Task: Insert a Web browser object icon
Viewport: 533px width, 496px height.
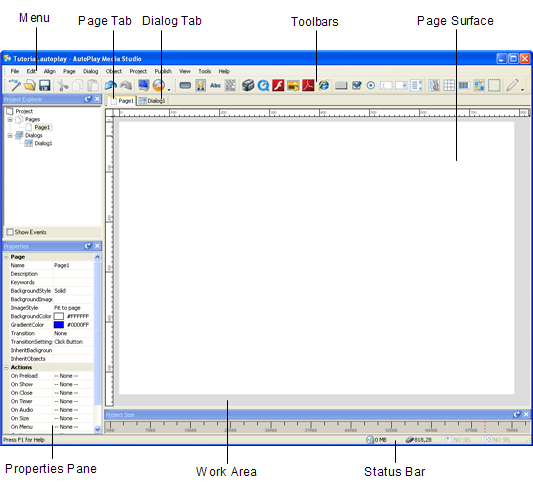Action: [324, 85]
